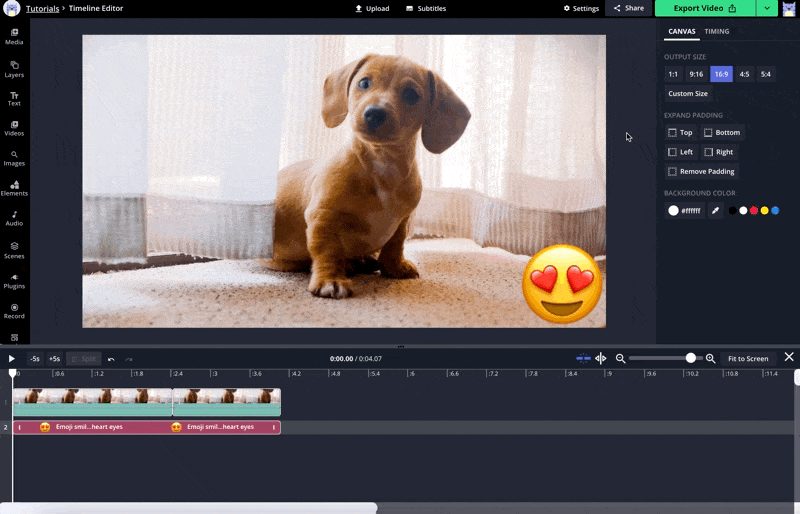Open the Custom Size options
The image size is (800, 514).
pos(688,93)
